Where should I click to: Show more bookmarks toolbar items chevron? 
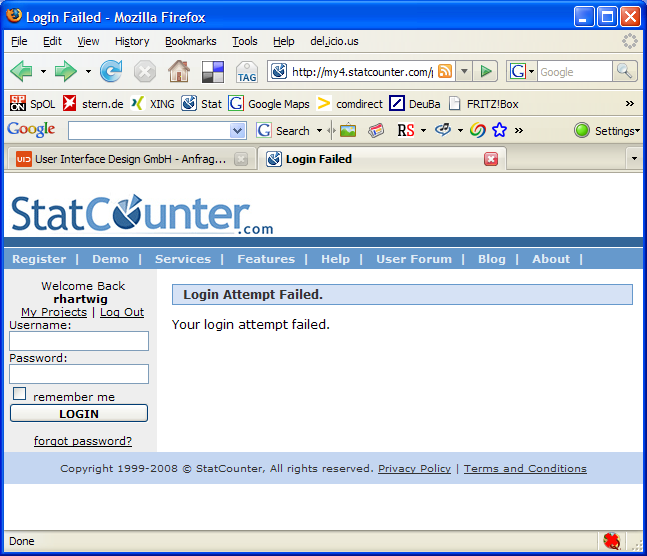coord(630,103)
